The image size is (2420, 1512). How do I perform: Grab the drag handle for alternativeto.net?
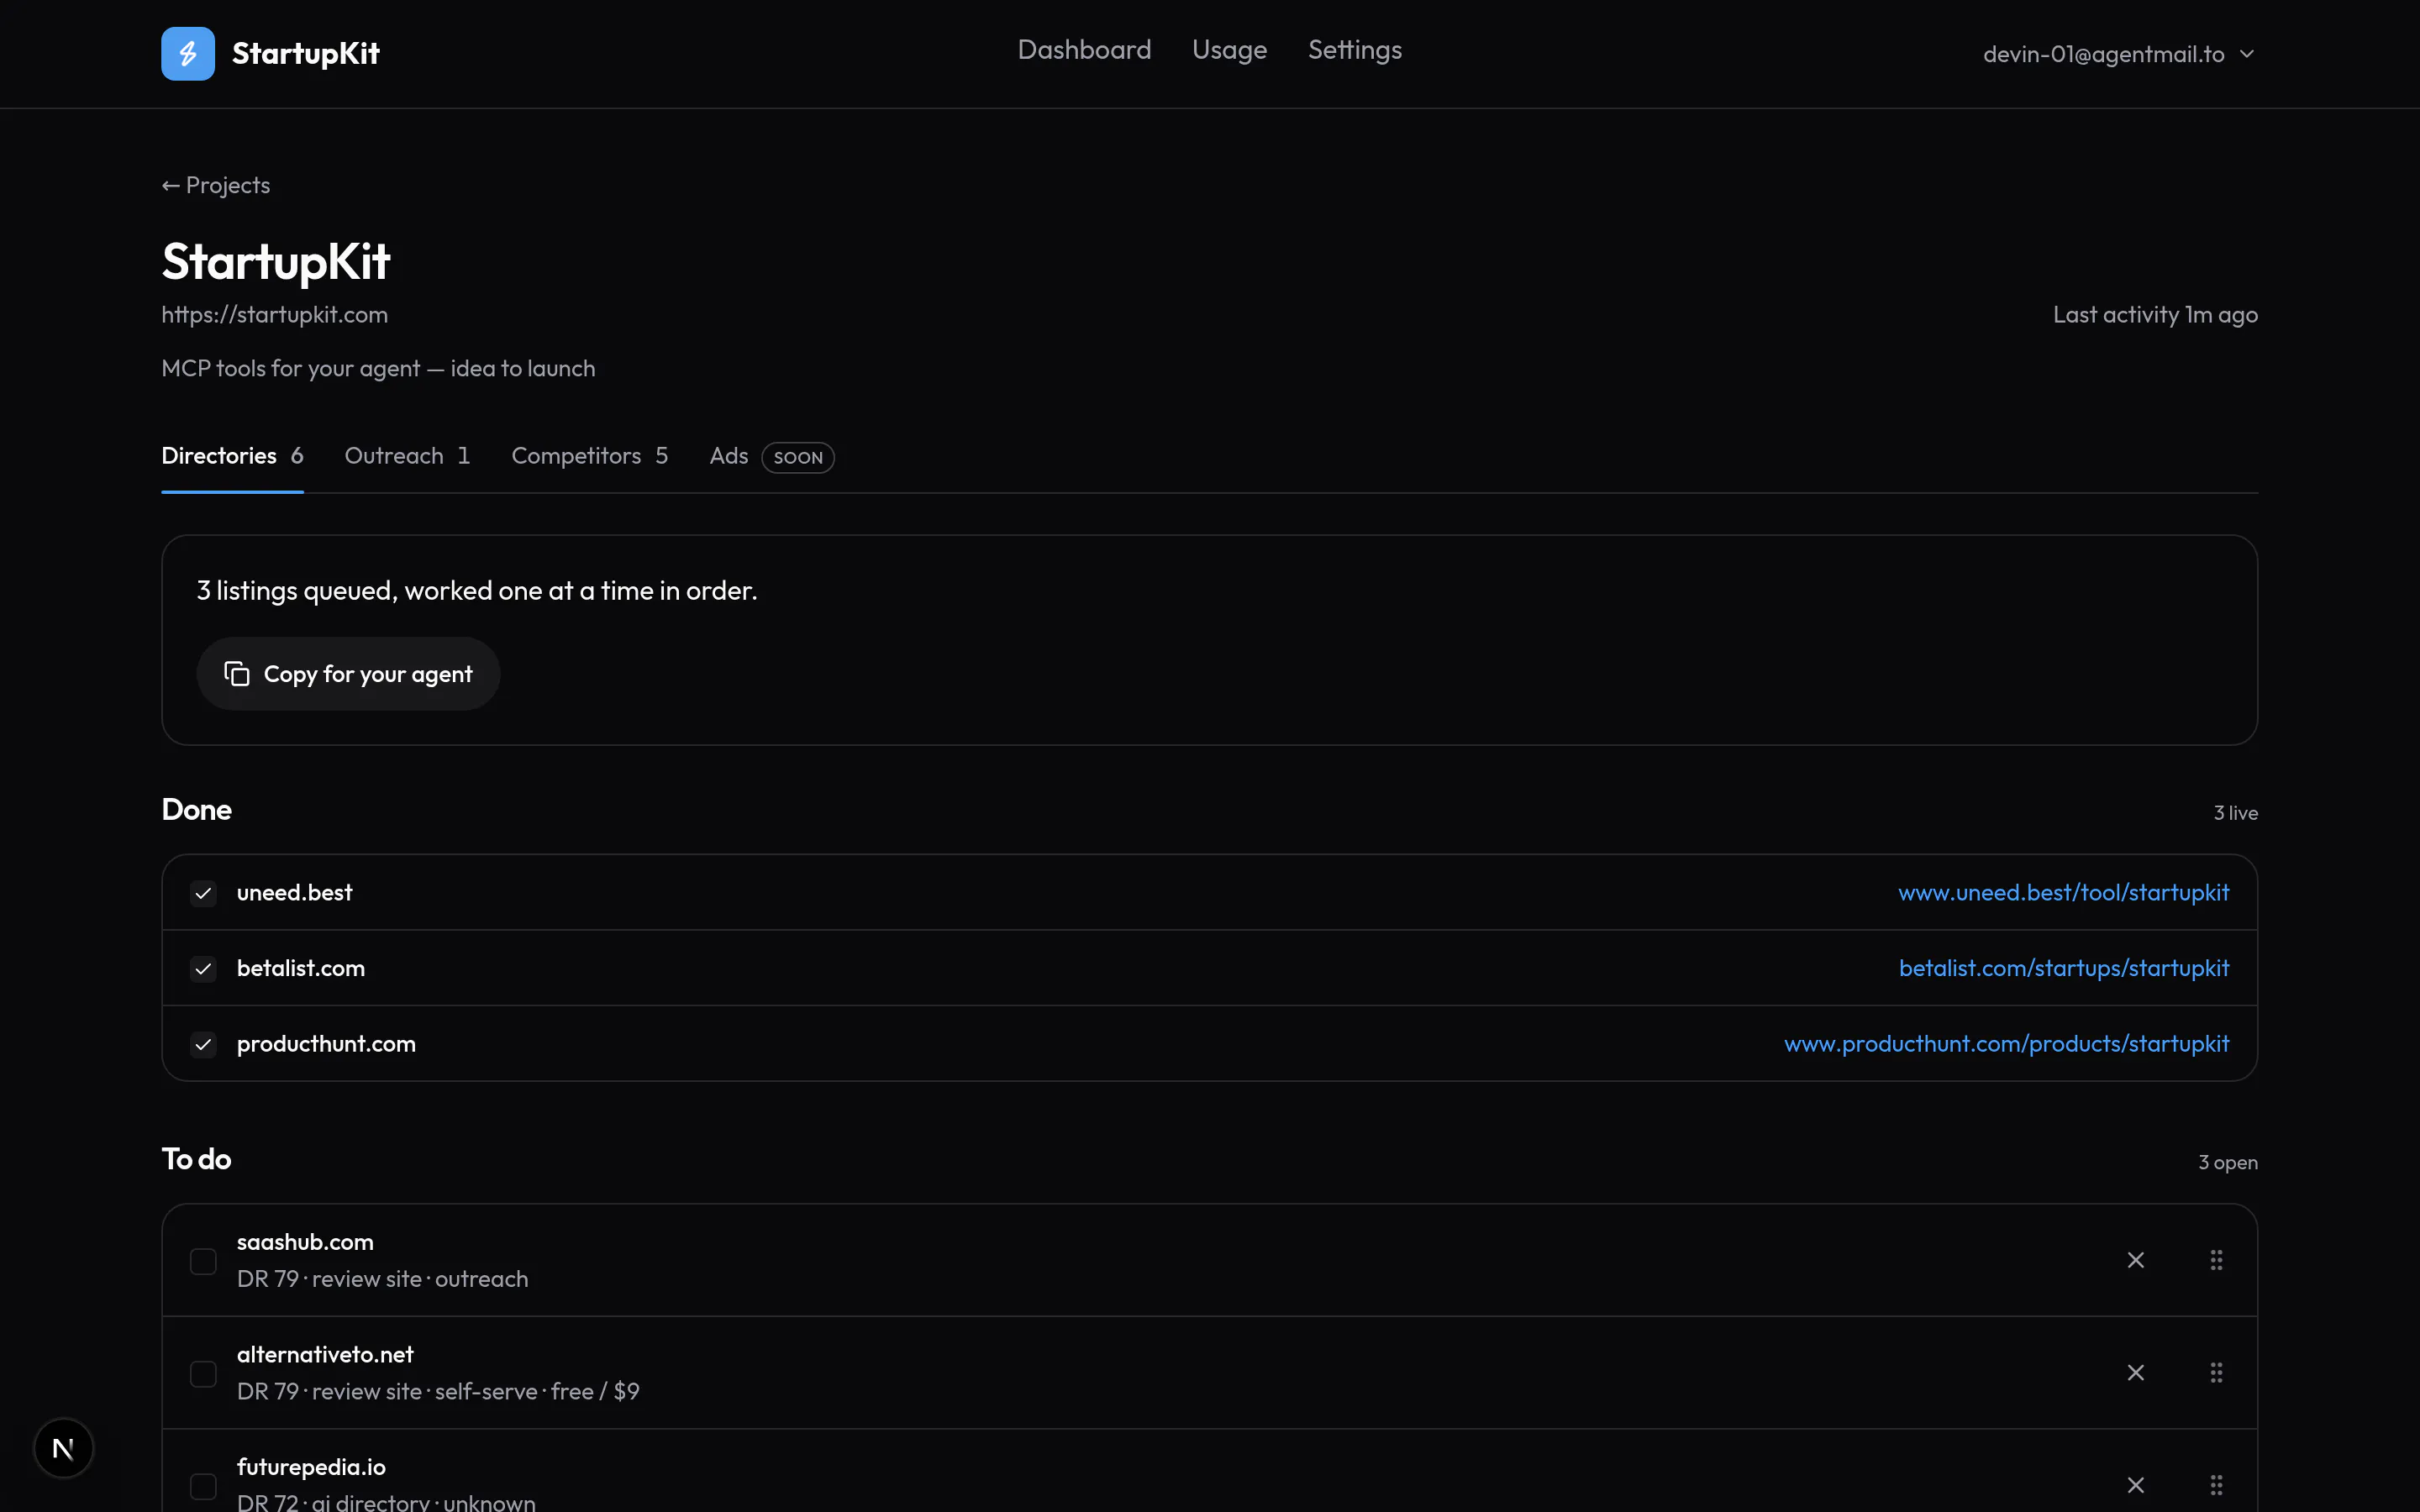2216,1372
